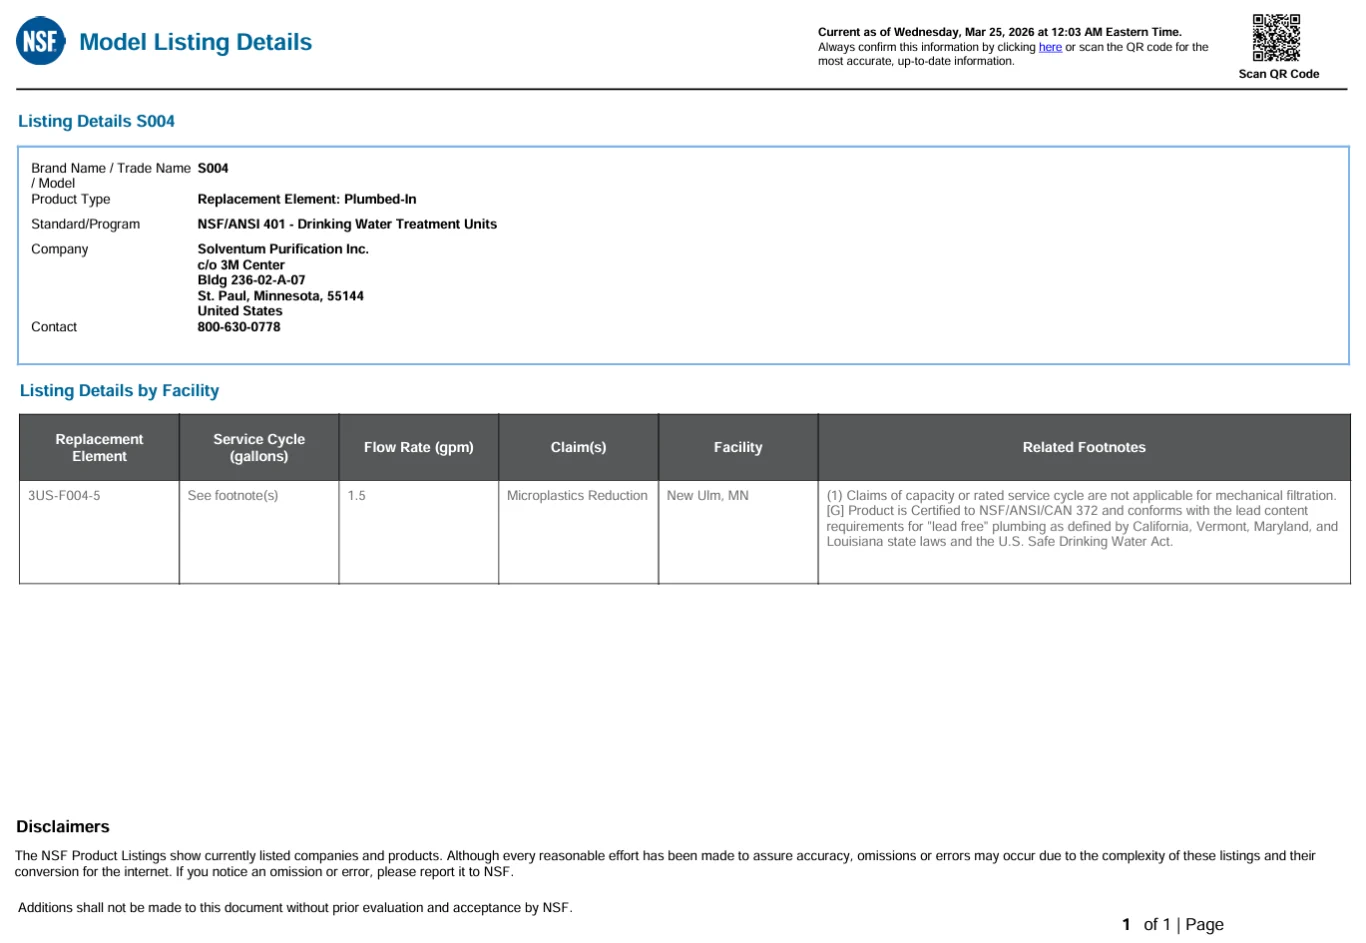Select the contact phone number 800-630-0778
Screen dimensions: 1366x943
[239, 327]
